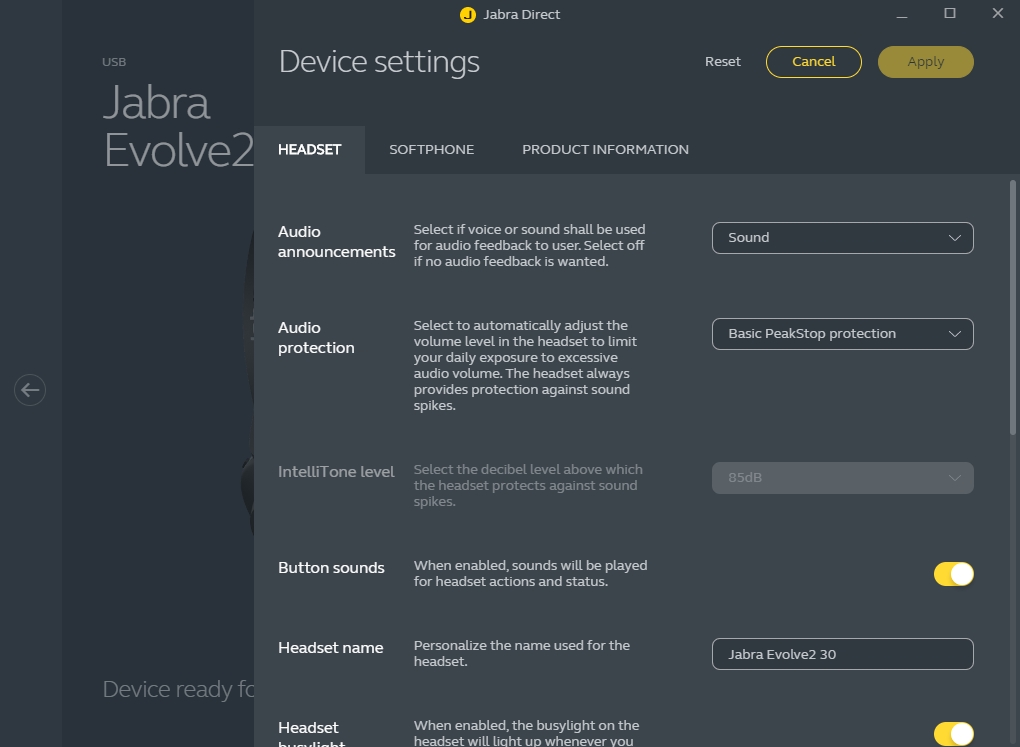Image resolution: width=1020 pixels, height=747 pixels.
Task: Close the Jabra Direct window
Action: pyautogui.click(x=997, y=14)
